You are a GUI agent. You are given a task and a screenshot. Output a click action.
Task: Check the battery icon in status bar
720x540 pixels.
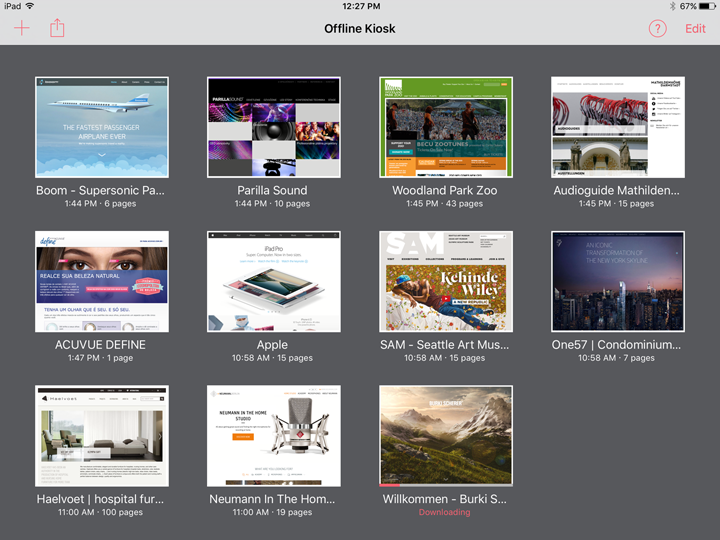pos(707,6)
